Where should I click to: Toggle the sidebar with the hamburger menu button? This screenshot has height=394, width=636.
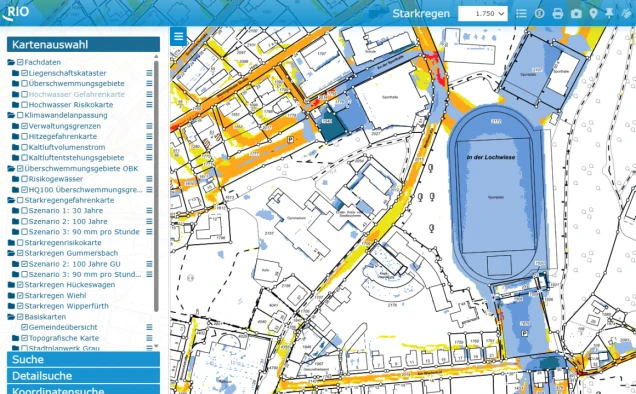[178, 36]
